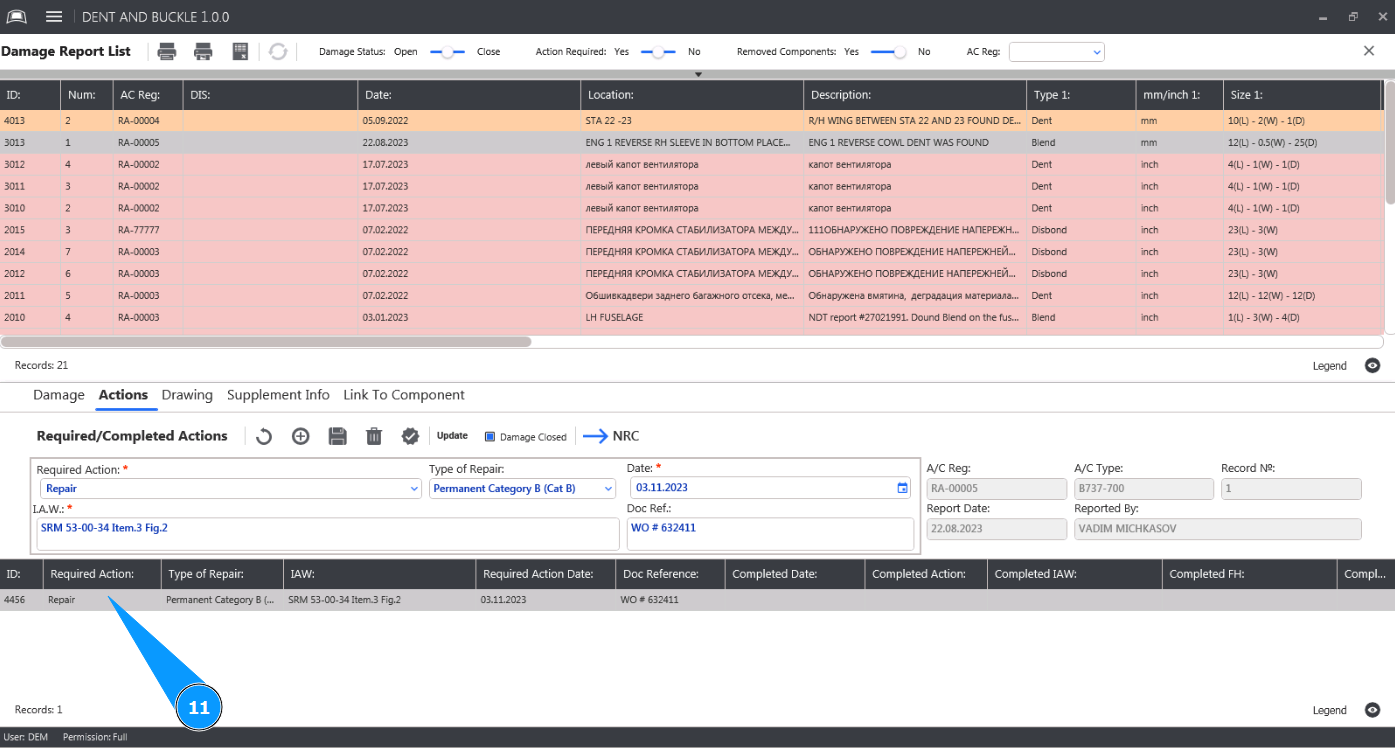Toggle the Damage Status Open/Close switch

point(447,52)
